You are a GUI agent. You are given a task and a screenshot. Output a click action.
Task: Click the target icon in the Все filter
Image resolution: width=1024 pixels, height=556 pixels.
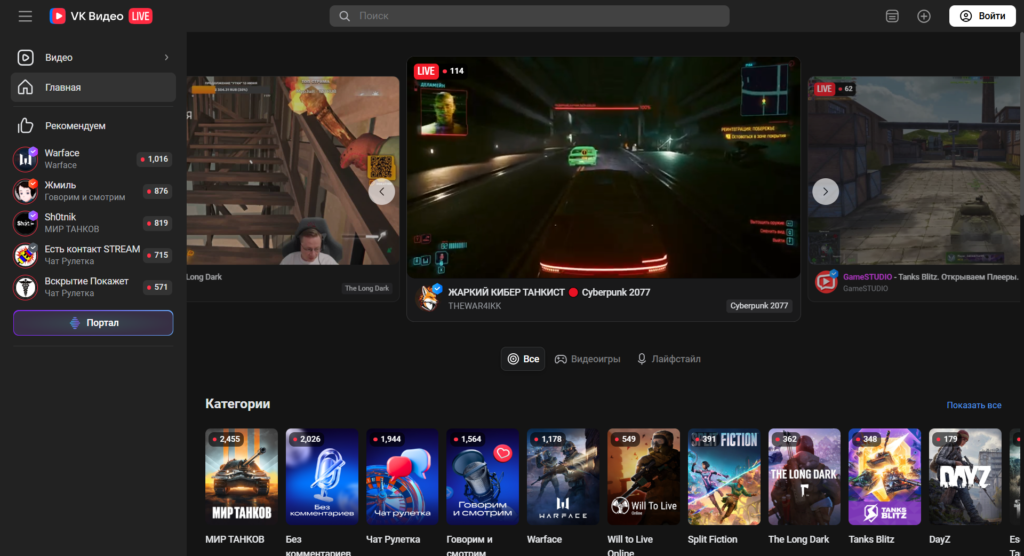pyautogui.click(x=513, y=359)
